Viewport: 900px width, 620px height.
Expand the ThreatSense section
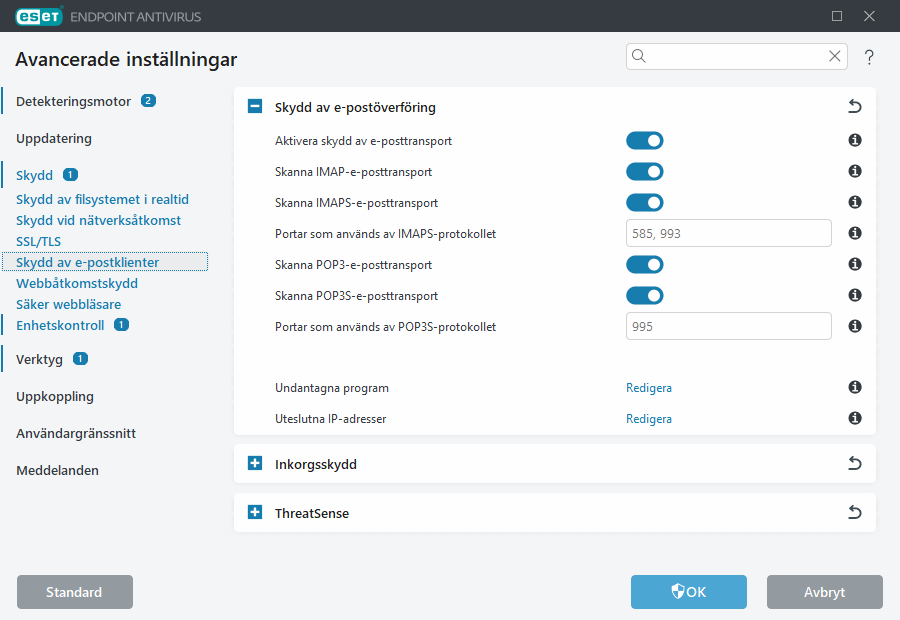pos(254,512)
